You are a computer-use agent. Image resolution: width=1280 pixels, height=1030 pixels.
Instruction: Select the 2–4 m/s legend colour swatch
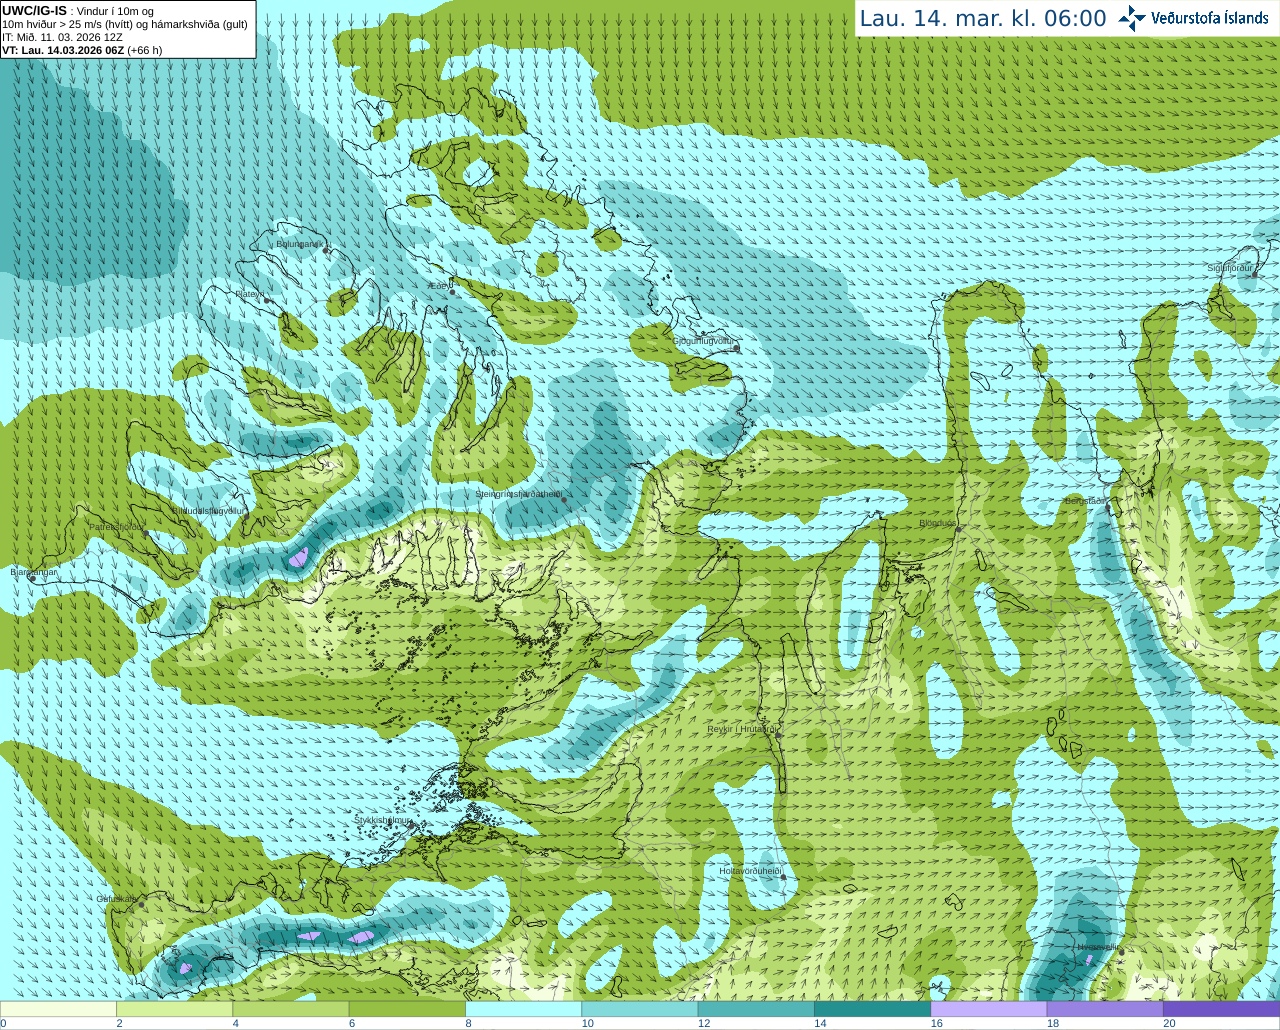[x=174, y=1009]
